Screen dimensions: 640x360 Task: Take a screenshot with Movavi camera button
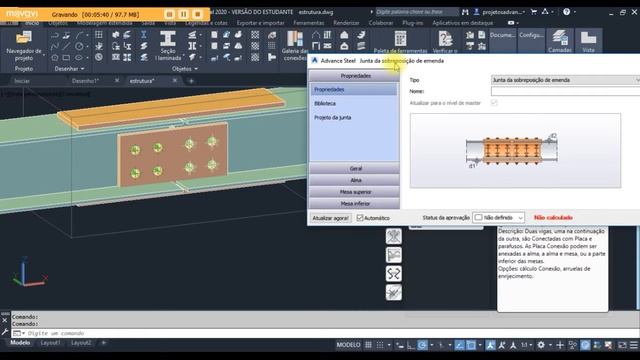coord(169,14)
